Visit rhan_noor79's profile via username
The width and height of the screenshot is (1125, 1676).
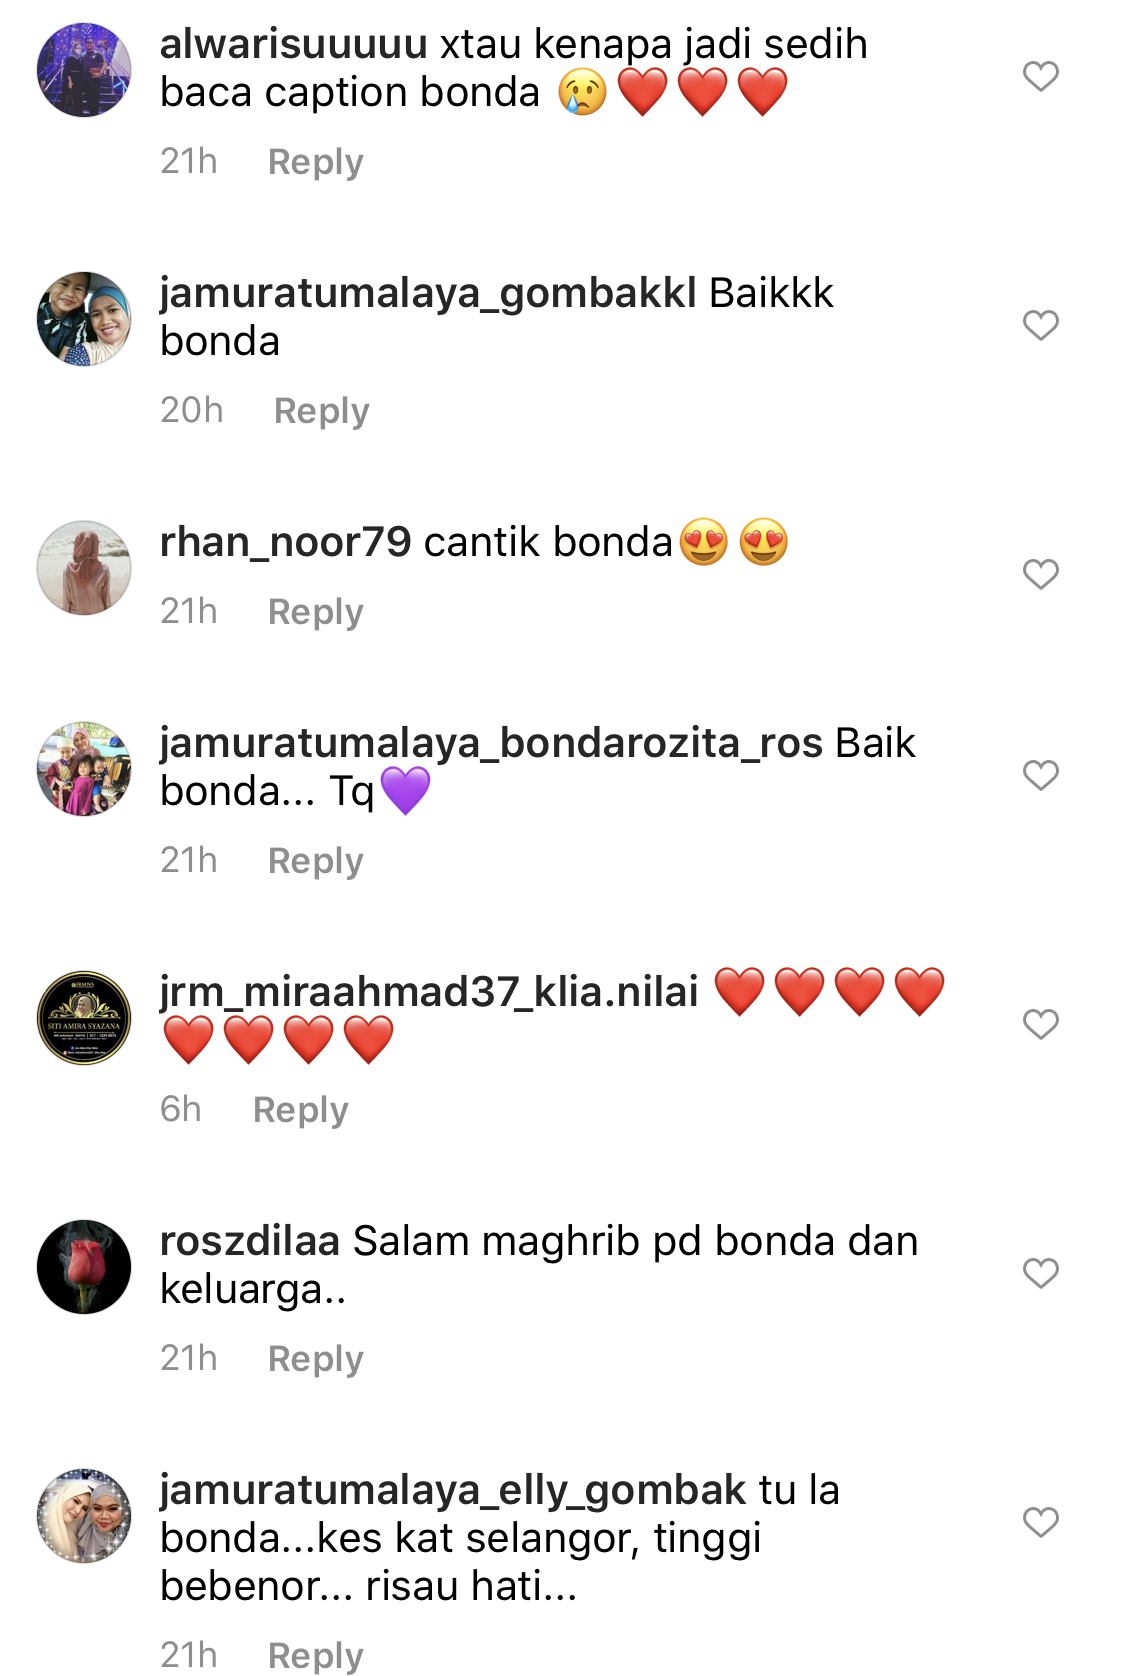click(286, 542)
